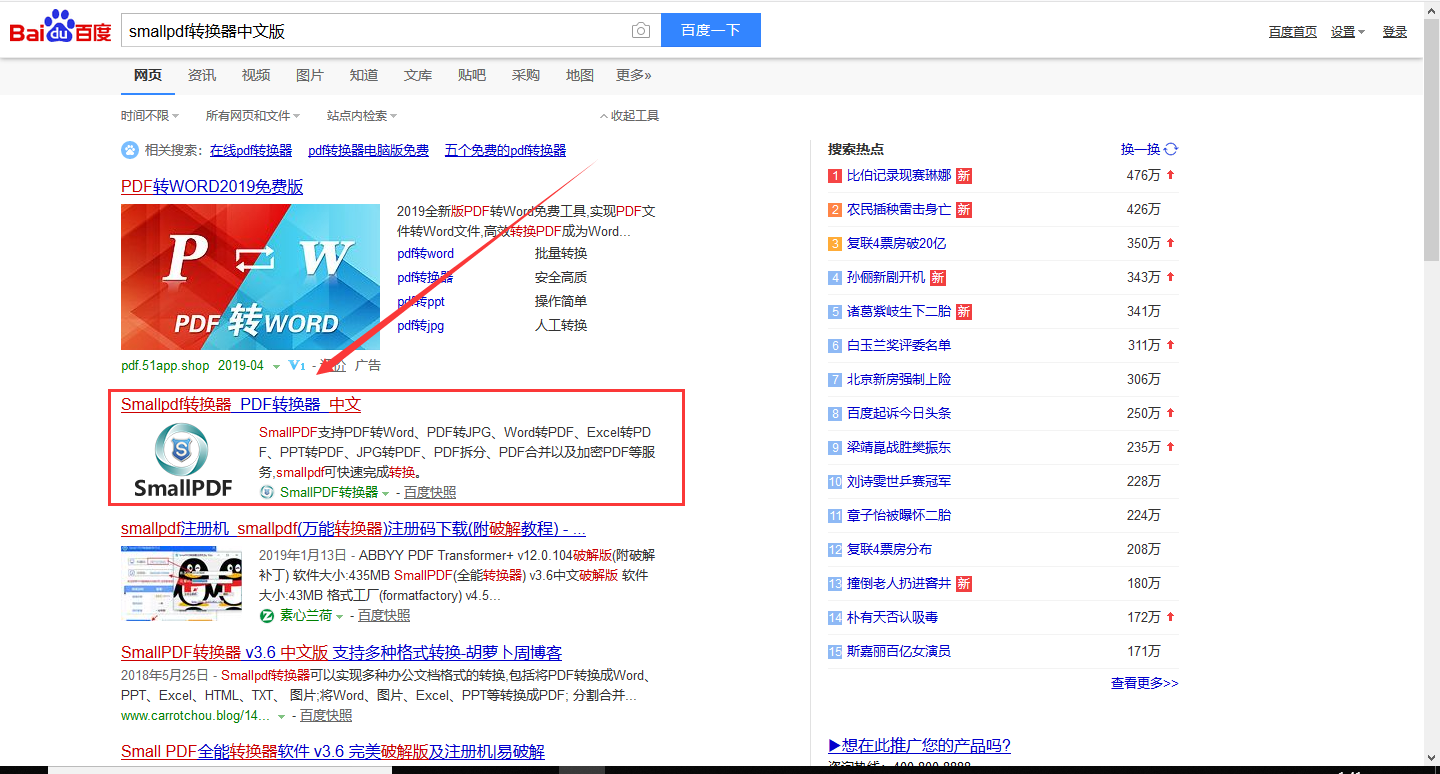Open 想在此推广您的产品吗? link
1440x774 pixels.
tap(920, 745)
